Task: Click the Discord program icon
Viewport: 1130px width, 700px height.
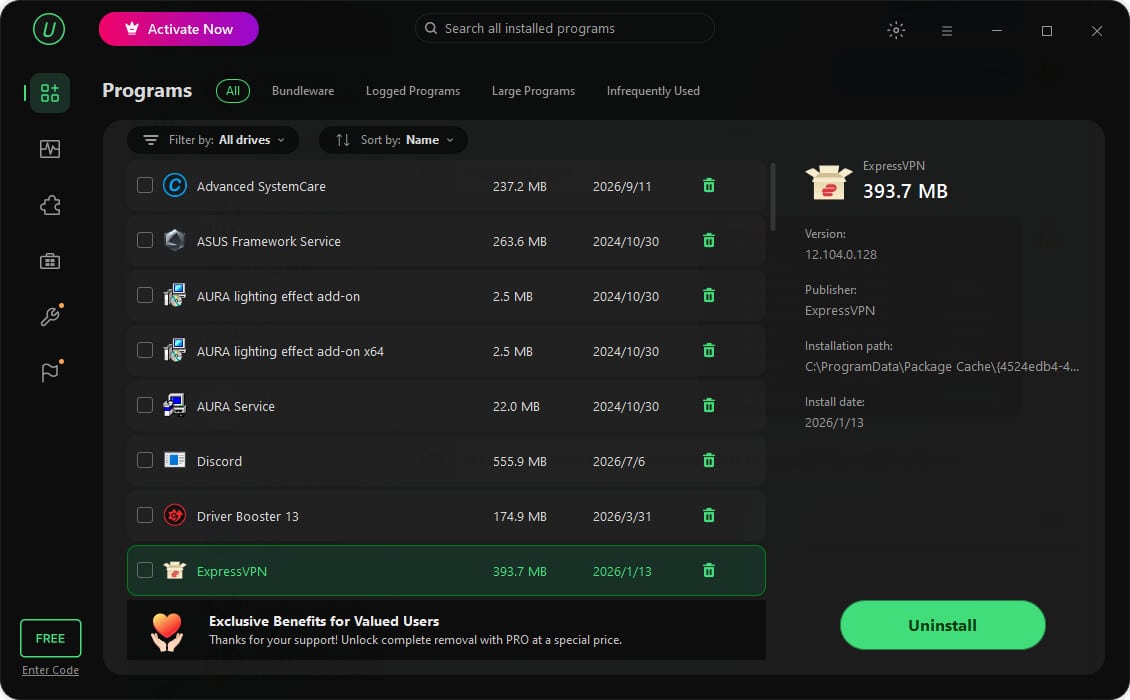Action: click(x=174, y=460)
